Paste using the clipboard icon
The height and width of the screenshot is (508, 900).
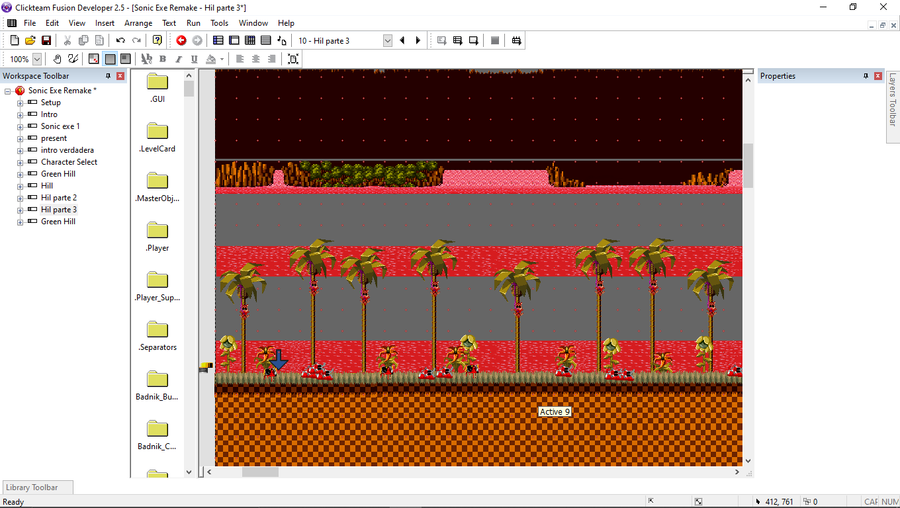click(99, 40)
